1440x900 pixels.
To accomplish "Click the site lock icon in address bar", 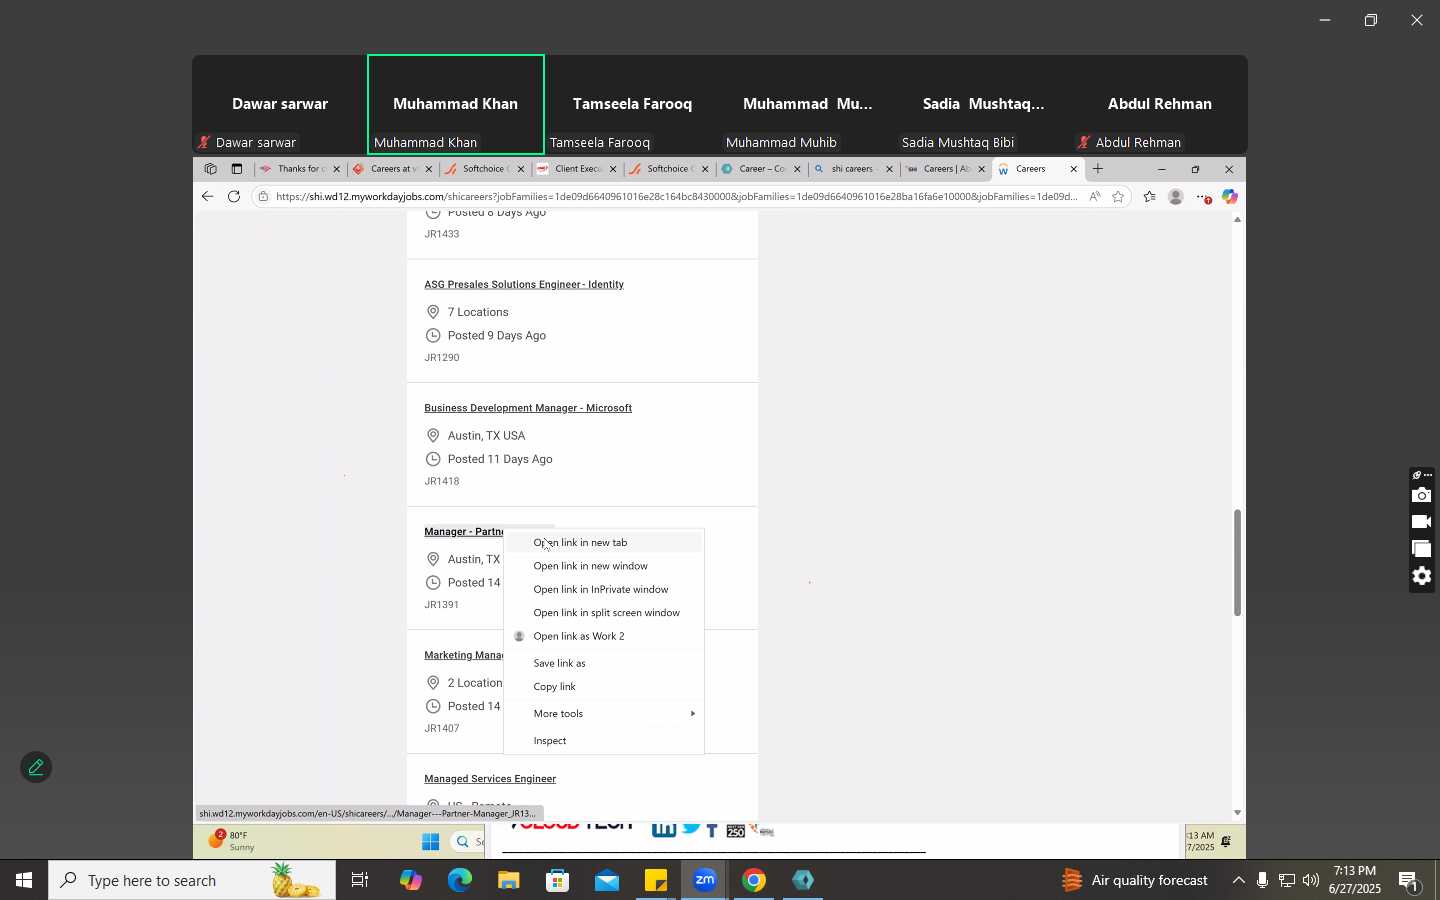I will (x=263, y=197).
